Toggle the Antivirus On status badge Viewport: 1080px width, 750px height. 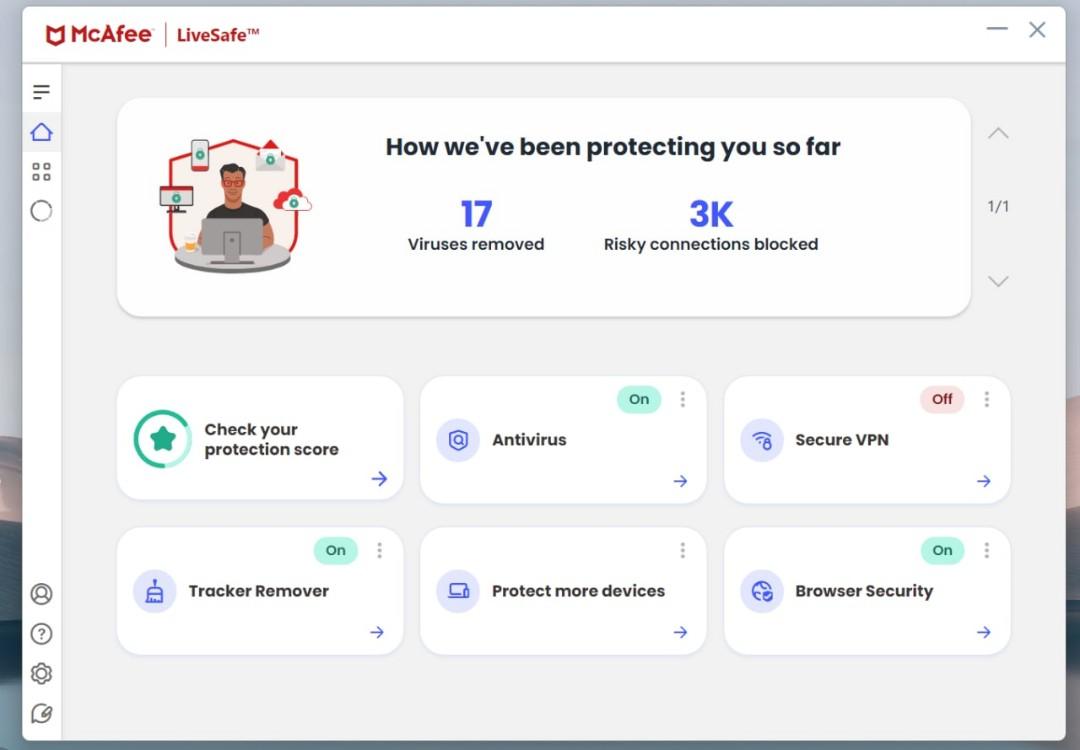coord(639,399)
